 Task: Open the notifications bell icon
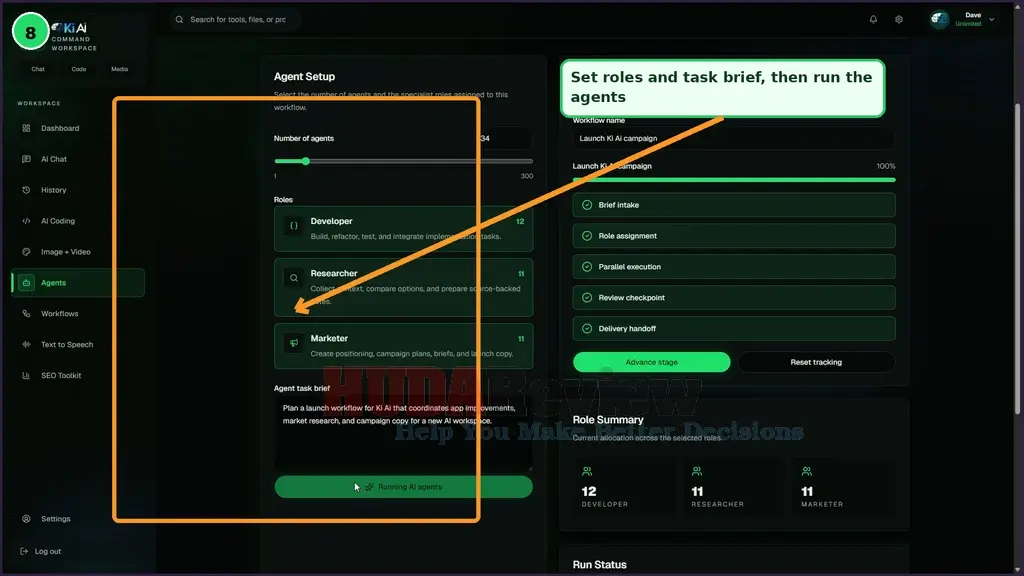click(x=873, y=20)
